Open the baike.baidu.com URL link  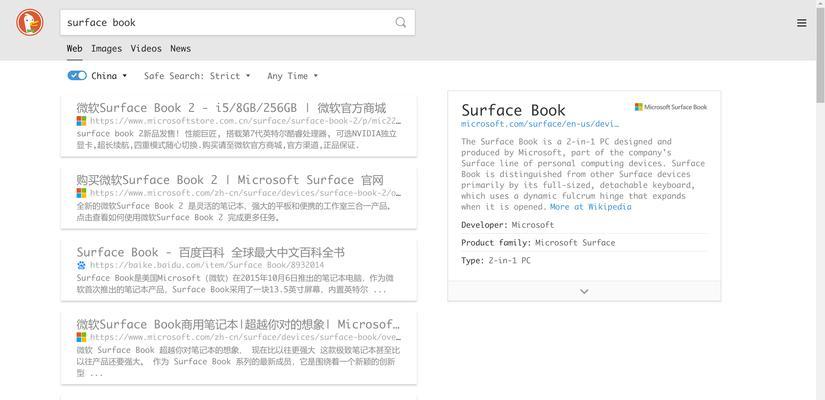point(207,265)
